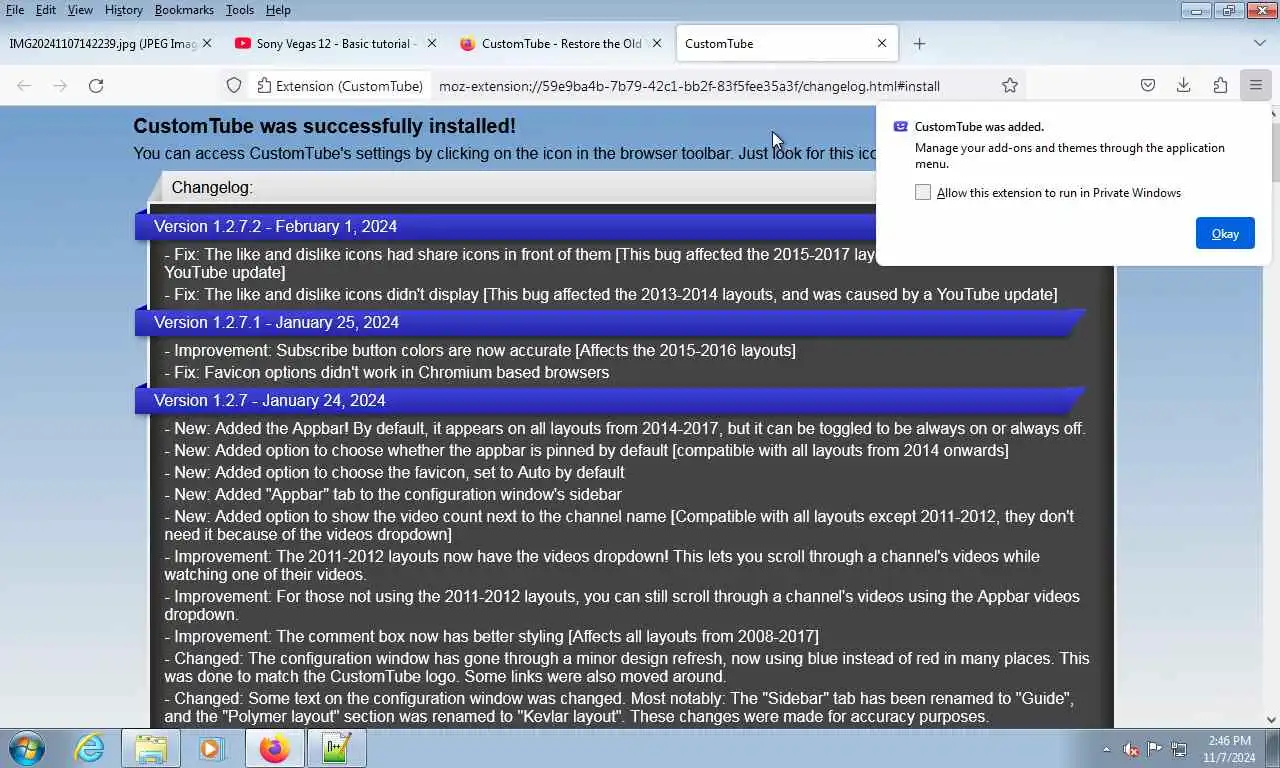This screenshot has height=768, width=1280.
Task: Click the browser forward arrow button
Action: tap(60, 86)
